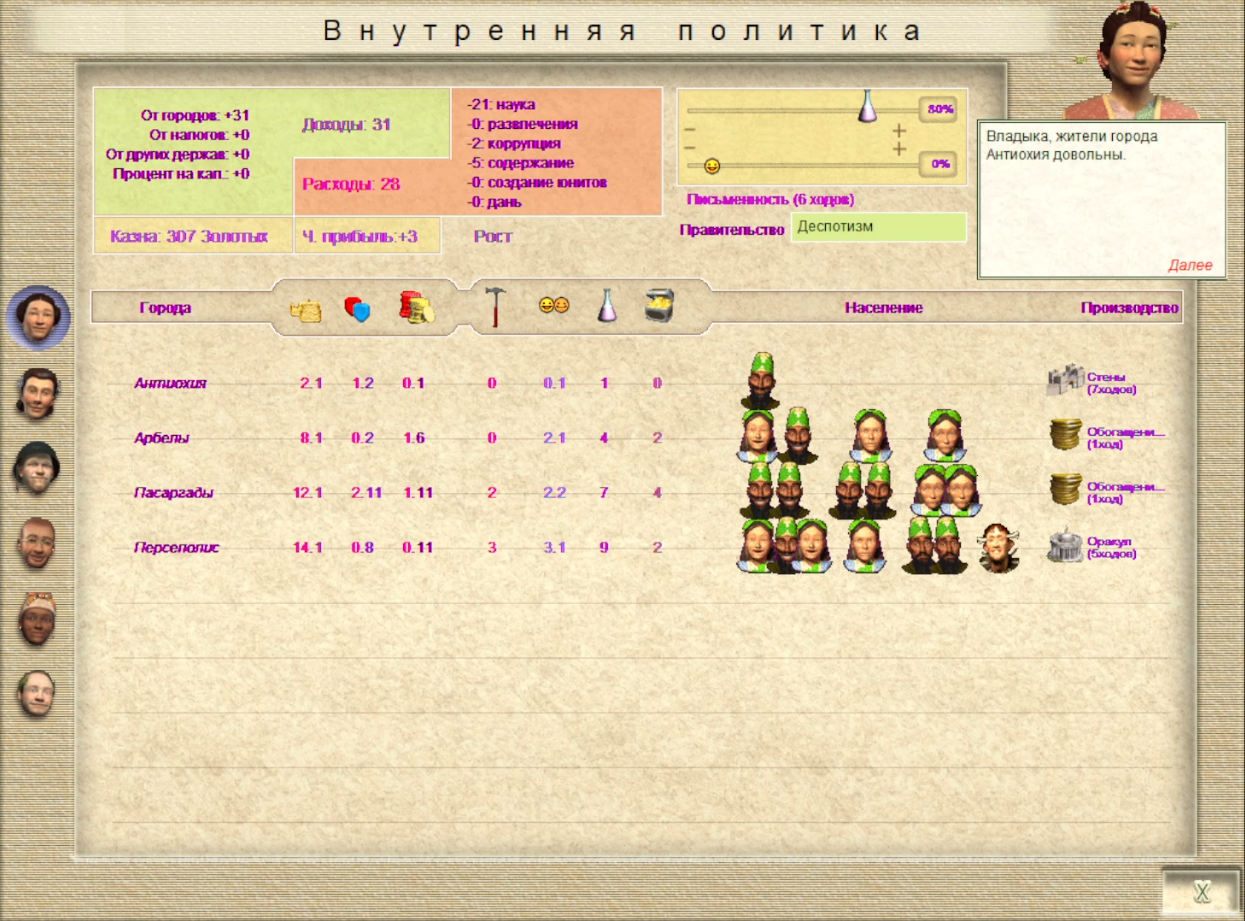Click the 'Процент на кап.: +0' line
Viewport: 1245px width, 921px height.
coord(181,173)
